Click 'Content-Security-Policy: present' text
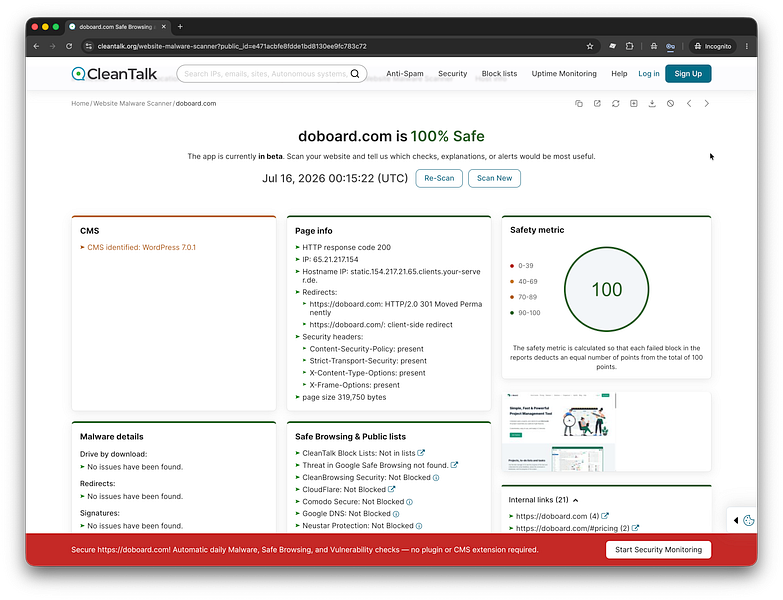 click(367, 349)
